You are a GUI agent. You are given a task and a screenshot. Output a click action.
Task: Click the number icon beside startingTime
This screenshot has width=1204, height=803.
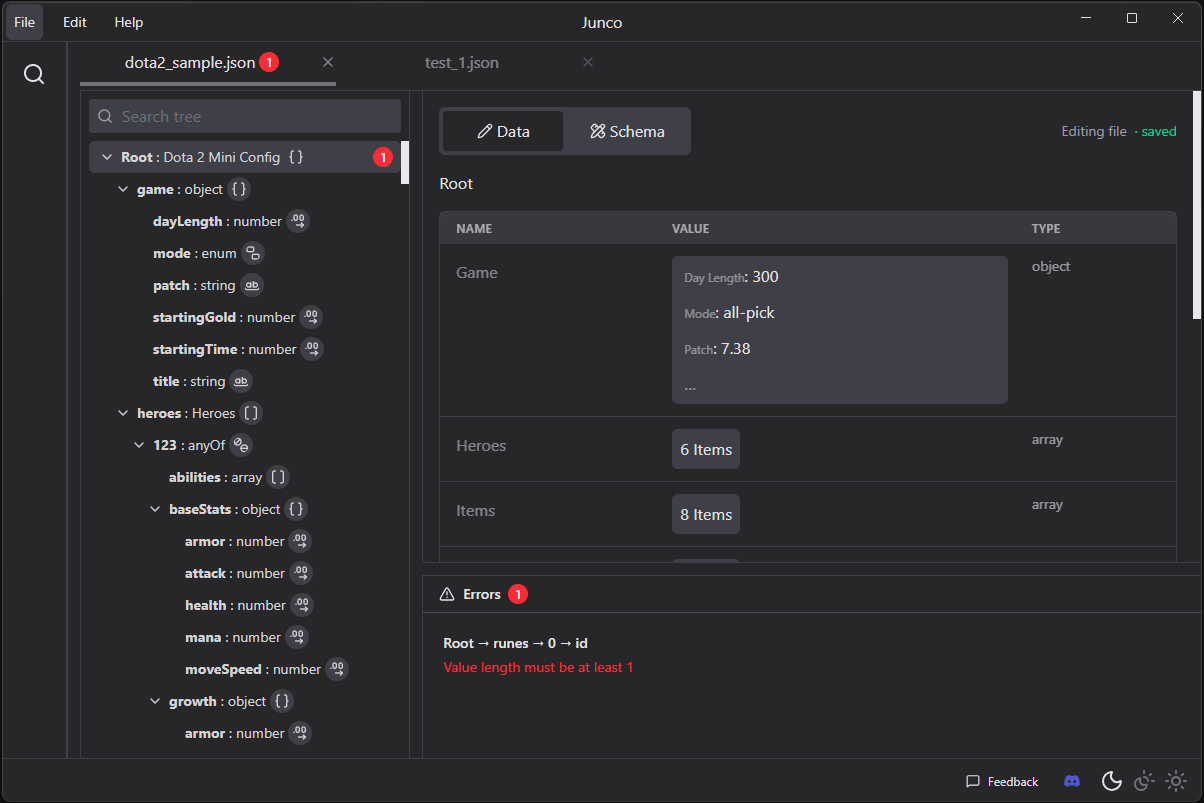tap(312, 349)
